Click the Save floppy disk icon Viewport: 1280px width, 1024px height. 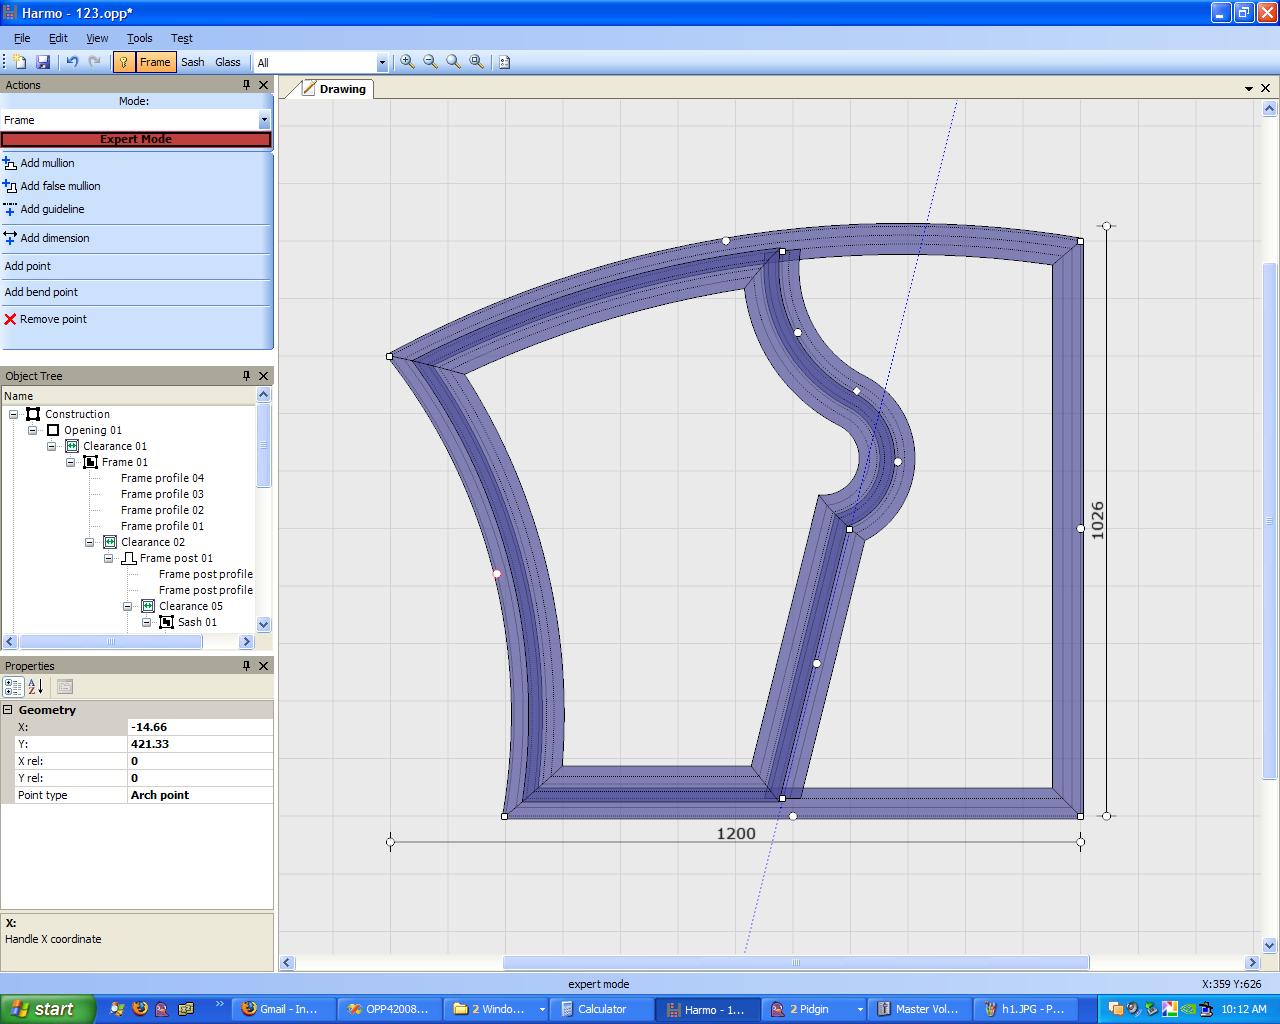coord(43,62)
